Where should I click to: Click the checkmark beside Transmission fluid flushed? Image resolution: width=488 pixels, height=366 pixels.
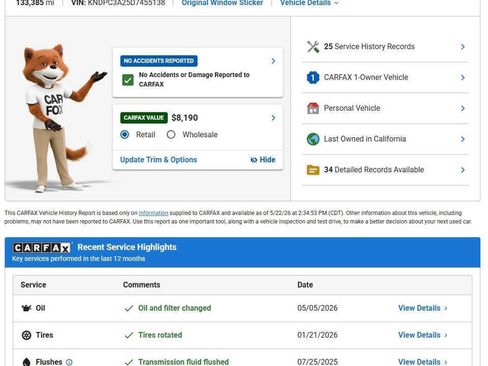(129, 362)
